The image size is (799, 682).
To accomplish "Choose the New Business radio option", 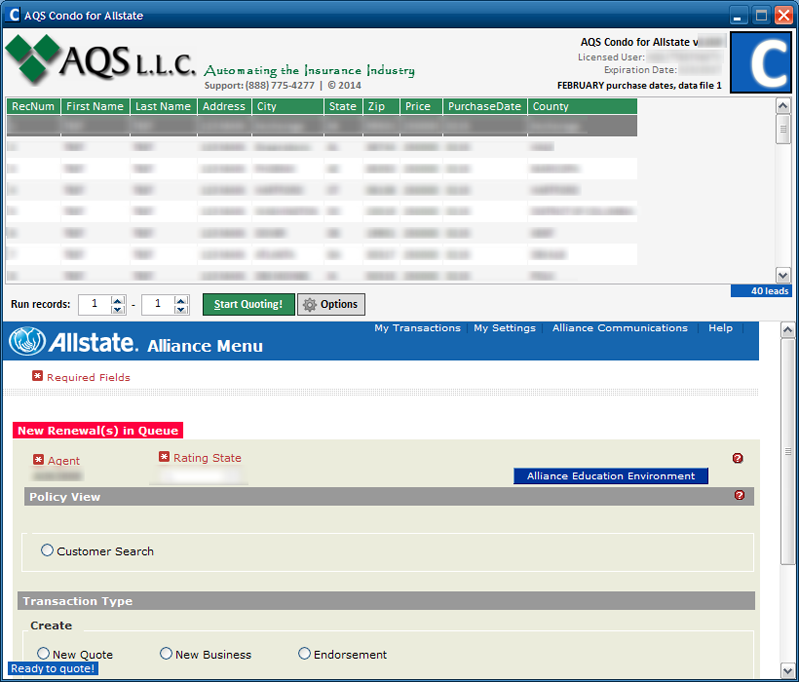I will pyautogui.click(x=166, y=654).
